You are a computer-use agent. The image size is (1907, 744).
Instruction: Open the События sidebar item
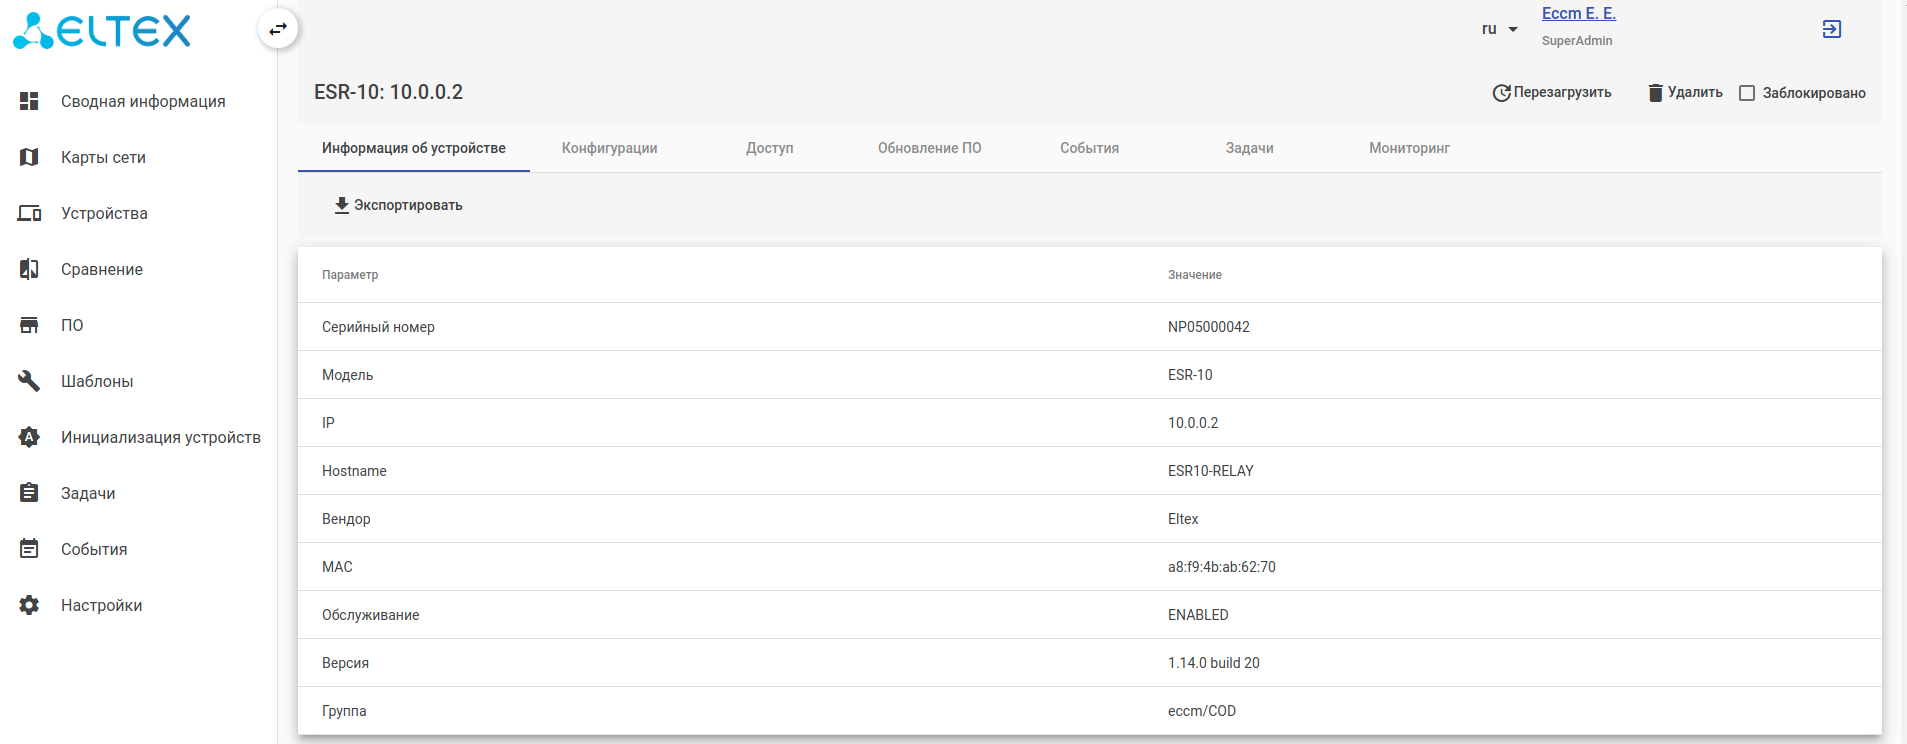tap(94, 549)
